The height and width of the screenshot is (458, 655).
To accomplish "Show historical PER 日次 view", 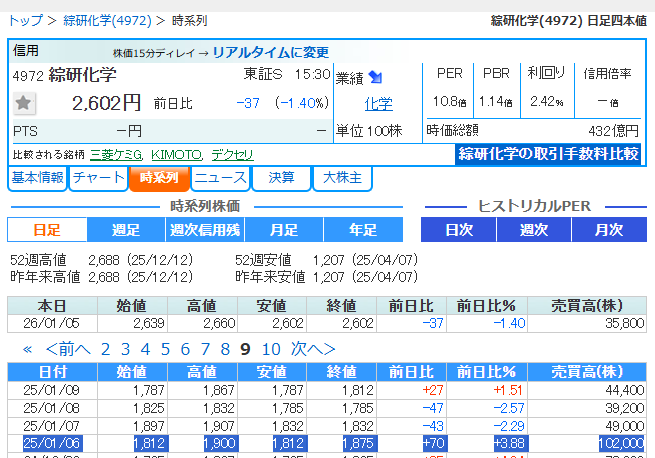I will pos(459,230).
